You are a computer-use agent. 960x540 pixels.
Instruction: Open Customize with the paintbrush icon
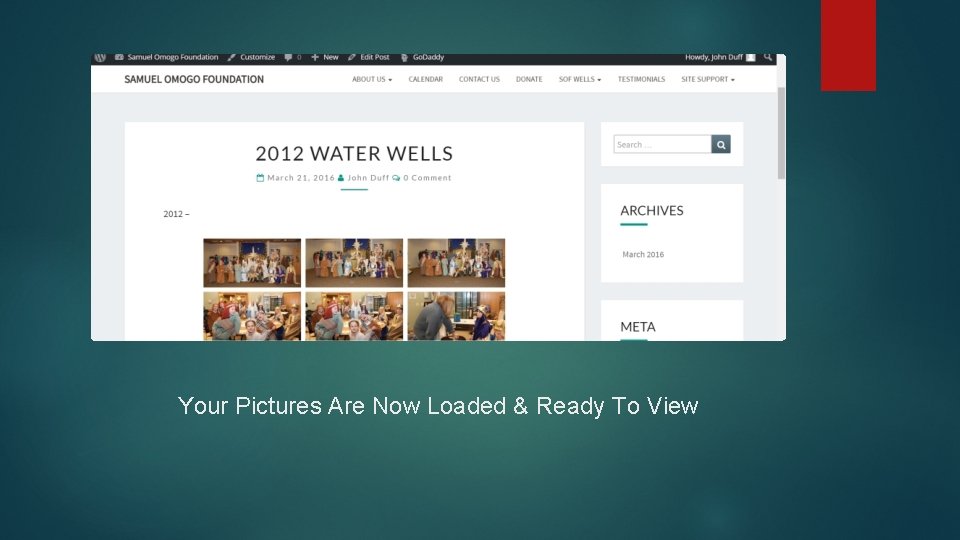(251, 57)
